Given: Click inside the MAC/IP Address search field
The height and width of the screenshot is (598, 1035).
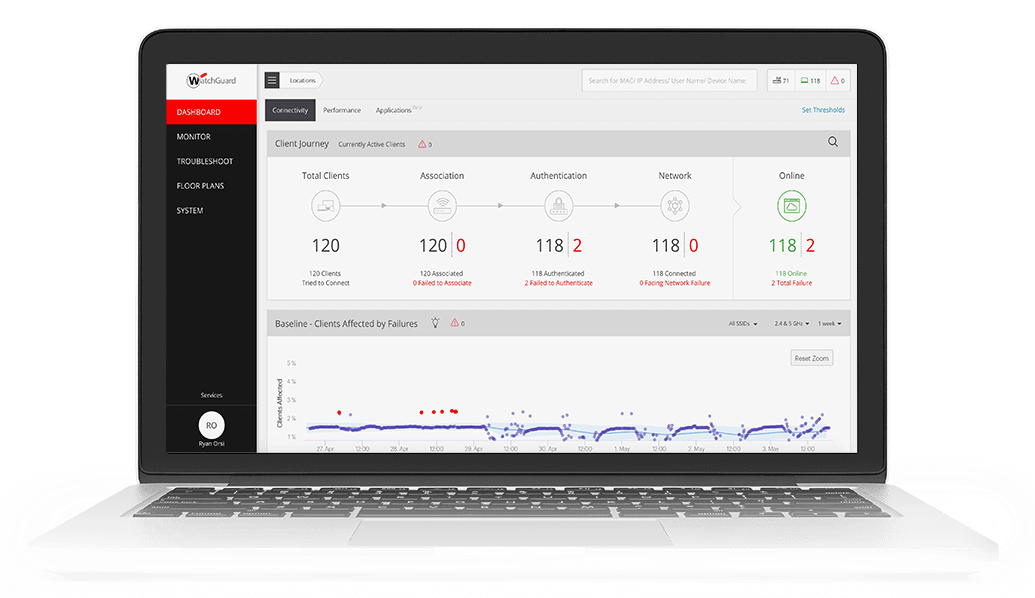Looking at the screenshot, I should (x=665, y=80).
